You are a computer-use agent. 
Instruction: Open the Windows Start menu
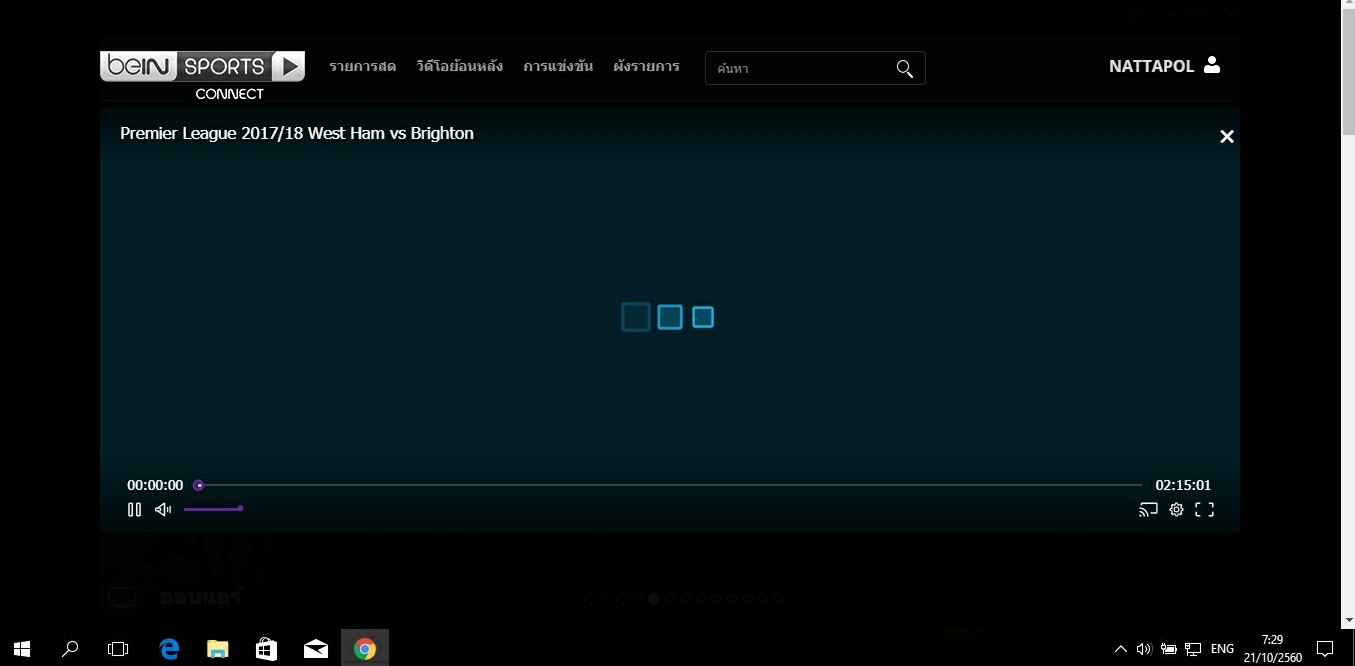[x=22, y=648]
